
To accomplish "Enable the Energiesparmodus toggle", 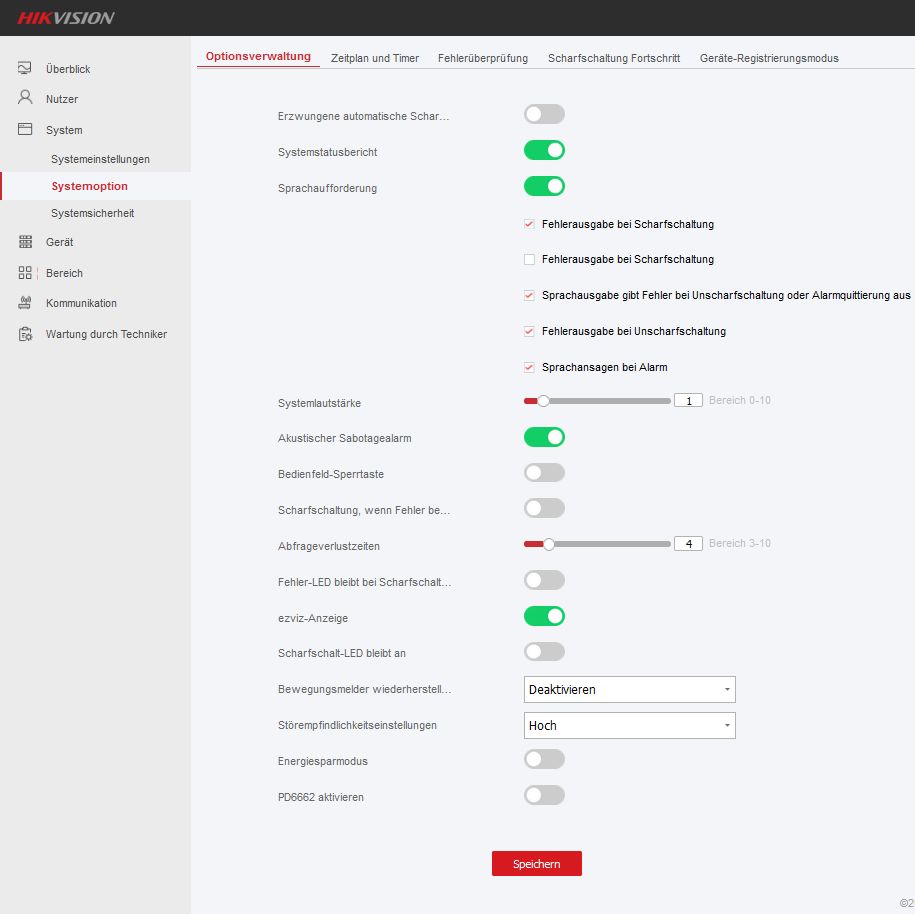I will click(x=544, y=760).
